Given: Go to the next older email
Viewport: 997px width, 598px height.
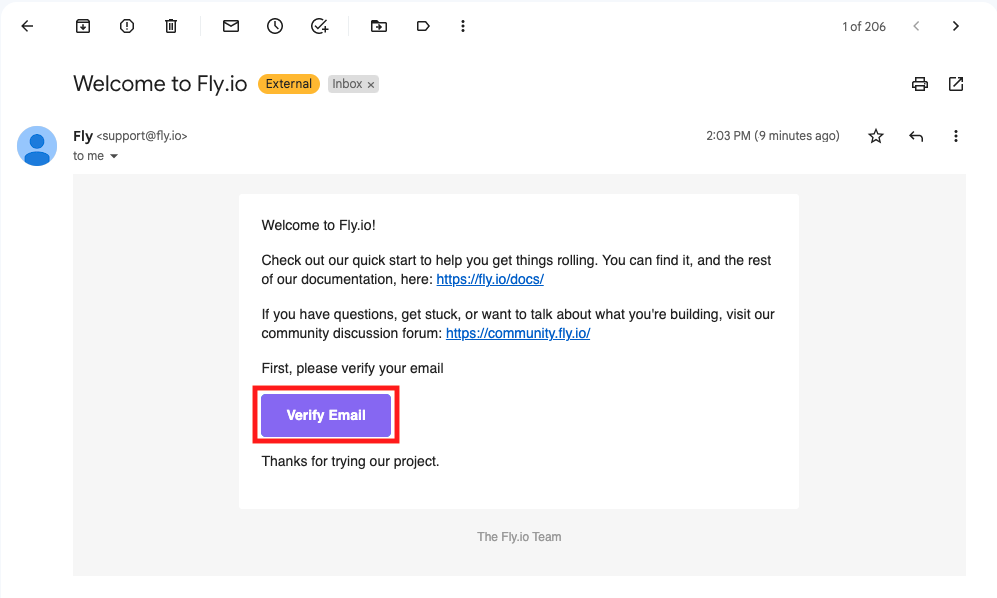Looking at the screenshot, I should 956,27.
